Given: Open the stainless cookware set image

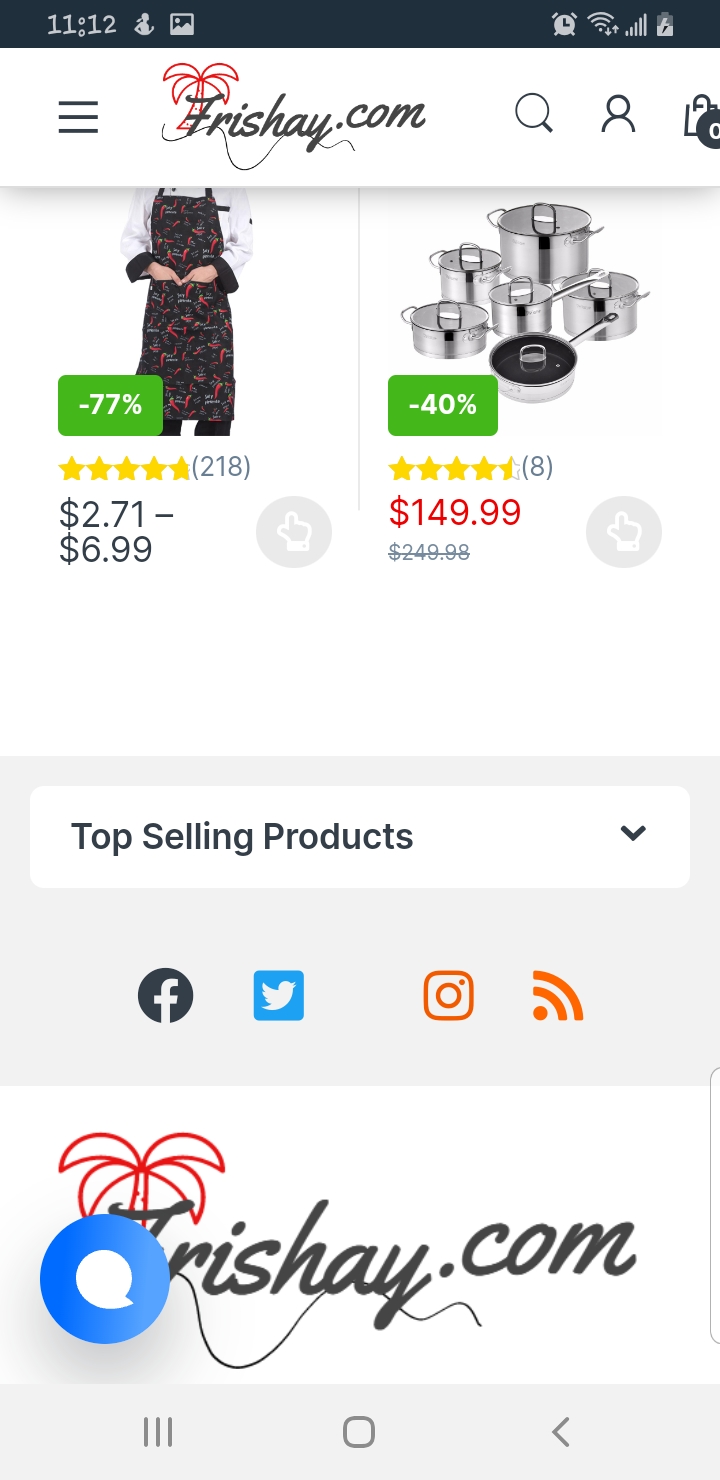Looking at the screenshot, I should point(524,305).
